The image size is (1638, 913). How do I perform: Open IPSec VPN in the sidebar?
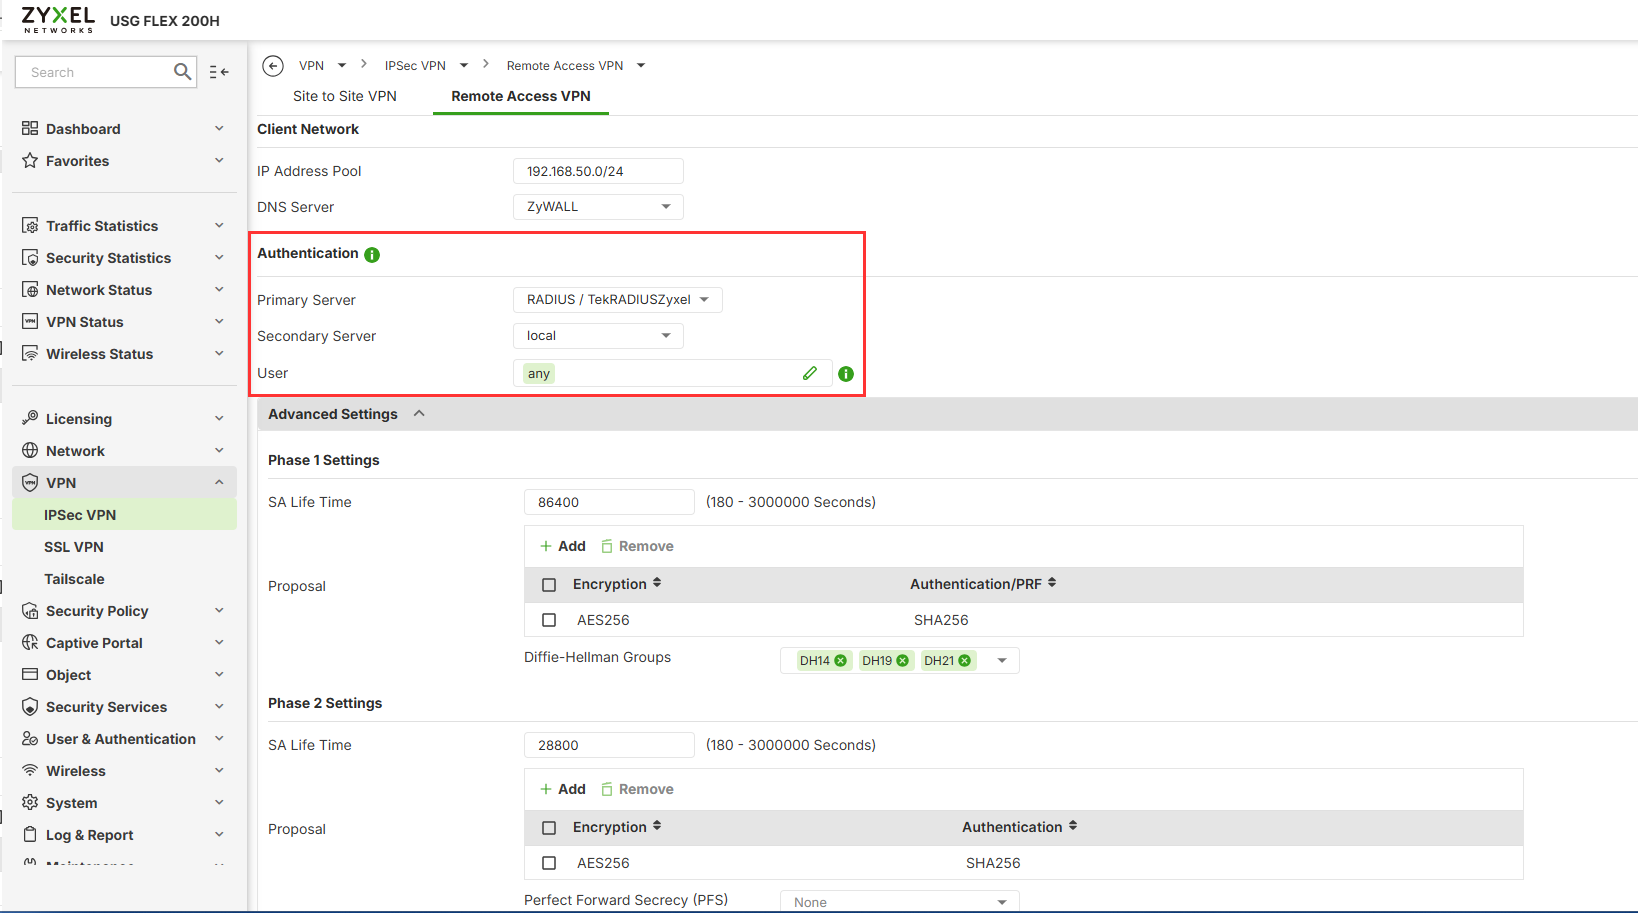[x=124, y=515]
